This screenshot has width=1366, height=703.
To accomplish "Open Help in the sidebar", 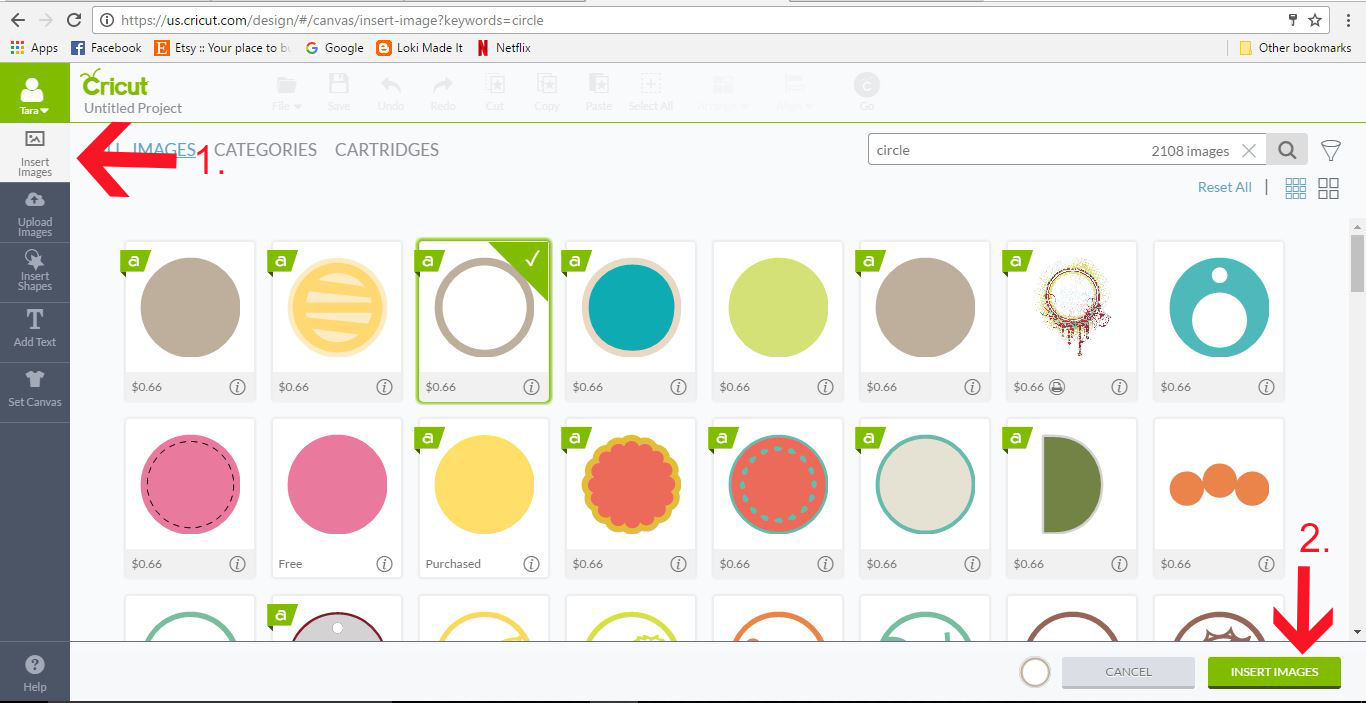I will pos(35,673).
